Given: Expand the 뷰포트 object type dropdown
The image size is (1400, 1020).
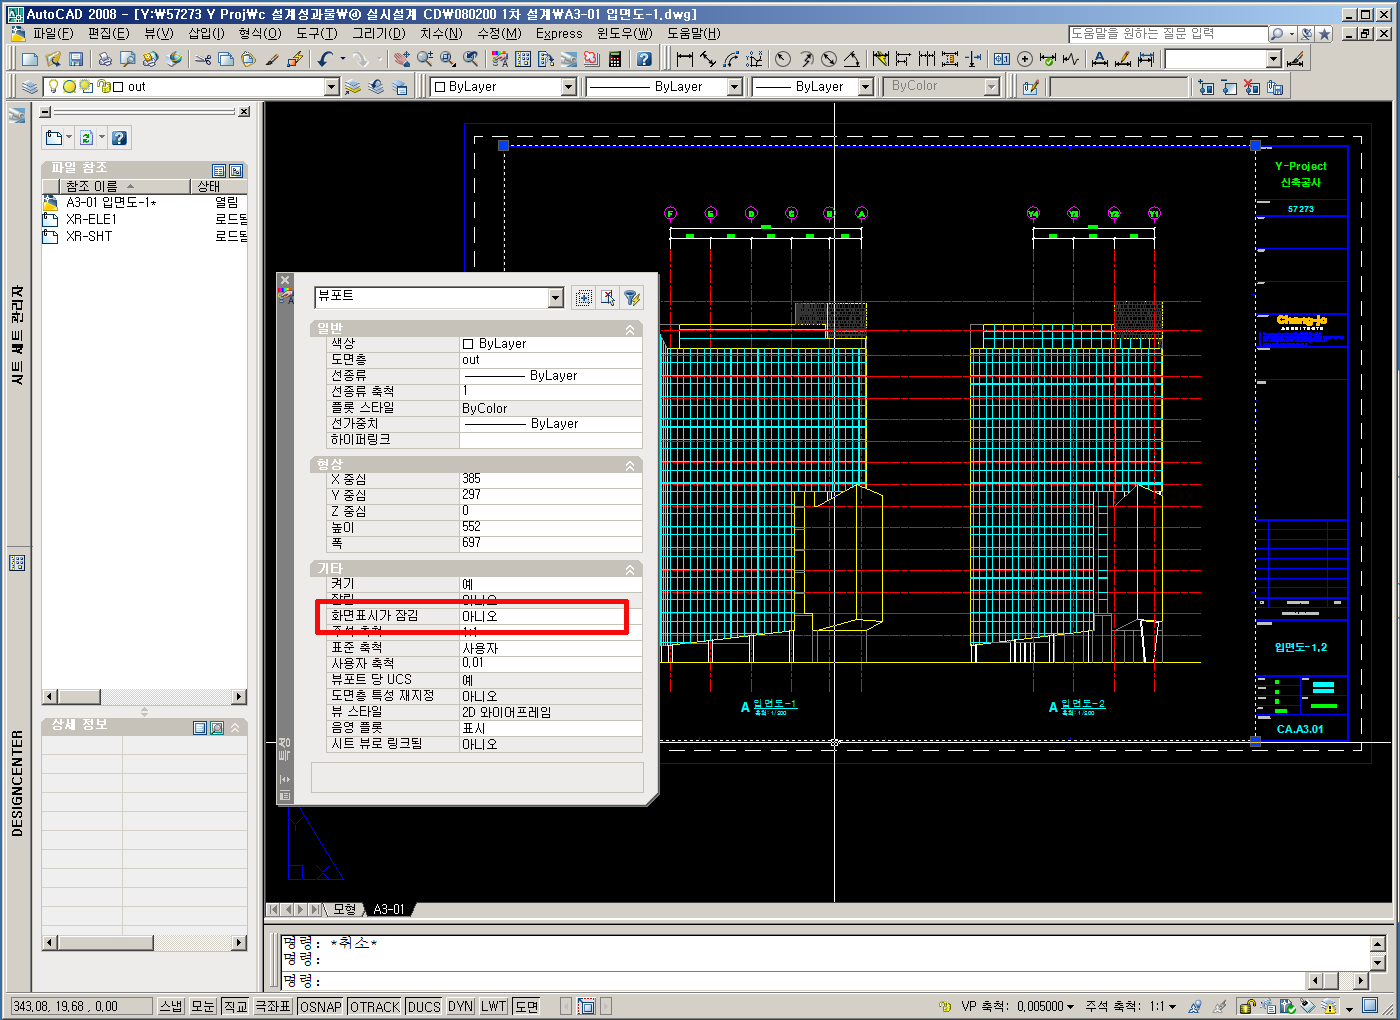Looking at the screenshot, I should coord(556,298).
